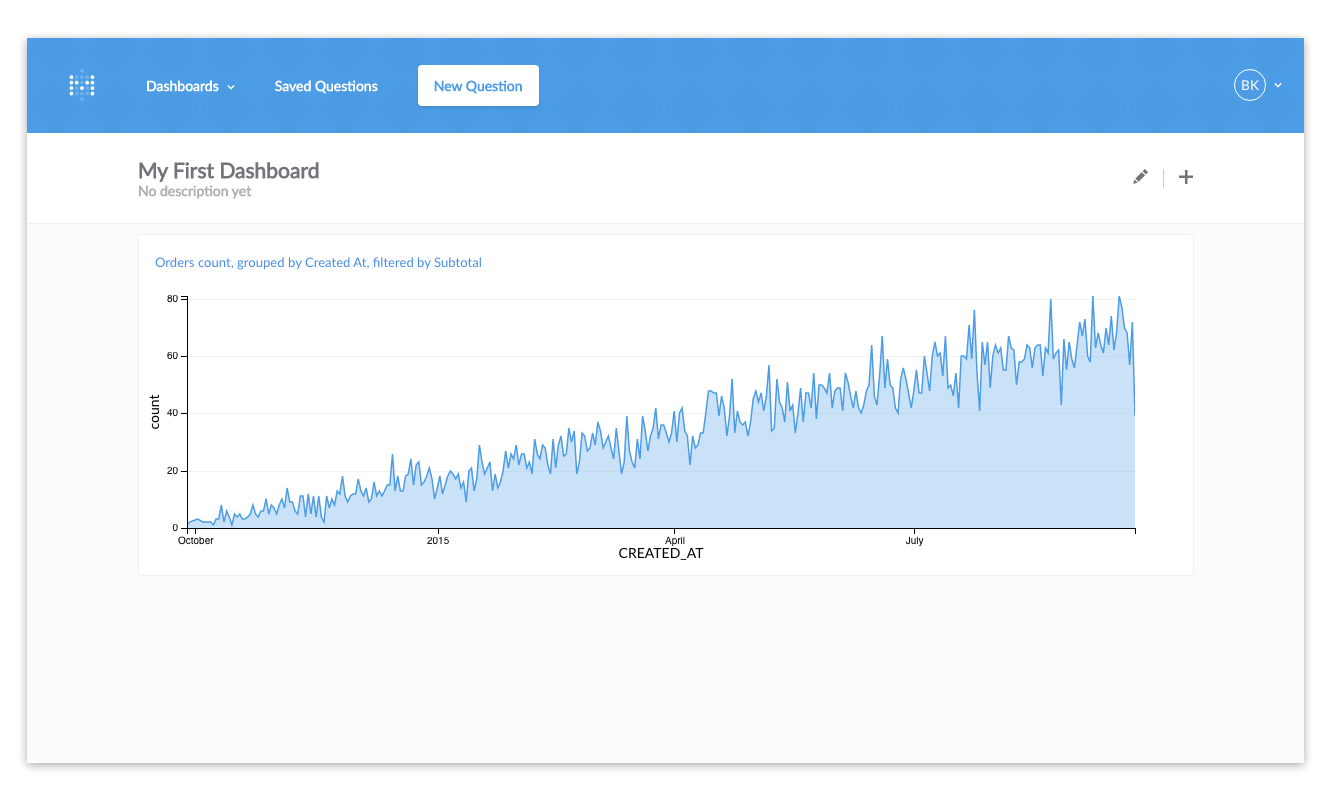
Task: Click the 80 tick on y-axis
Action: pos(172,299)
